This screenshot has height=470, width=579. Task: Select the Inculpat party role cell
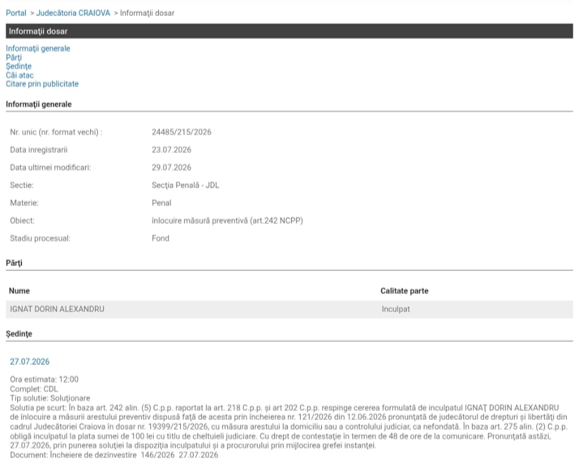(395, 309)
